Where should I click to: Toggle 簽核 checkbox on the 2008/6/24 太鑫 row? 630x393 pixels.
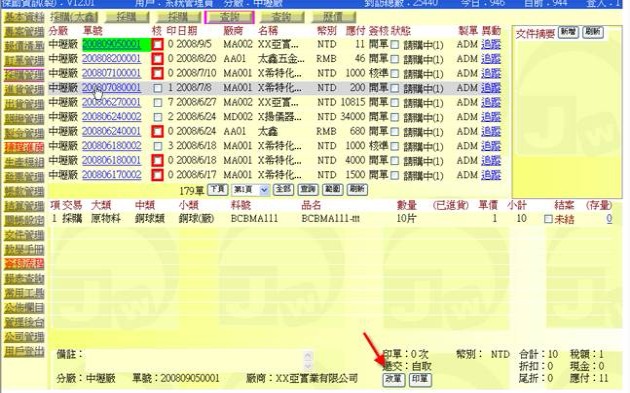[x=395, y=132]
